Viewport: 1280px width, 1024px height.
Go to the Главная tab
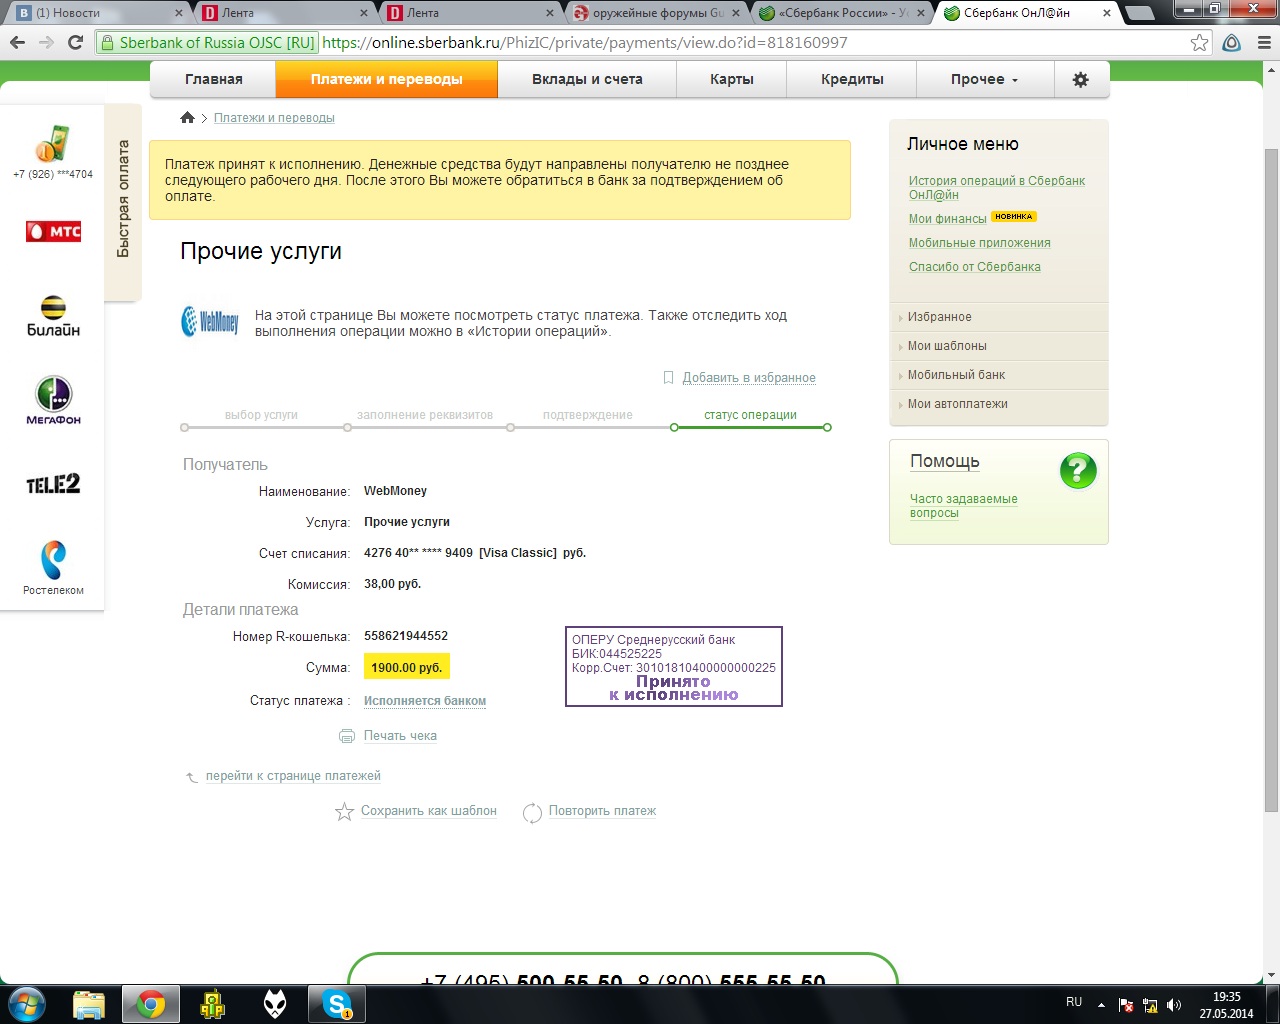click(x=213, y=79)
